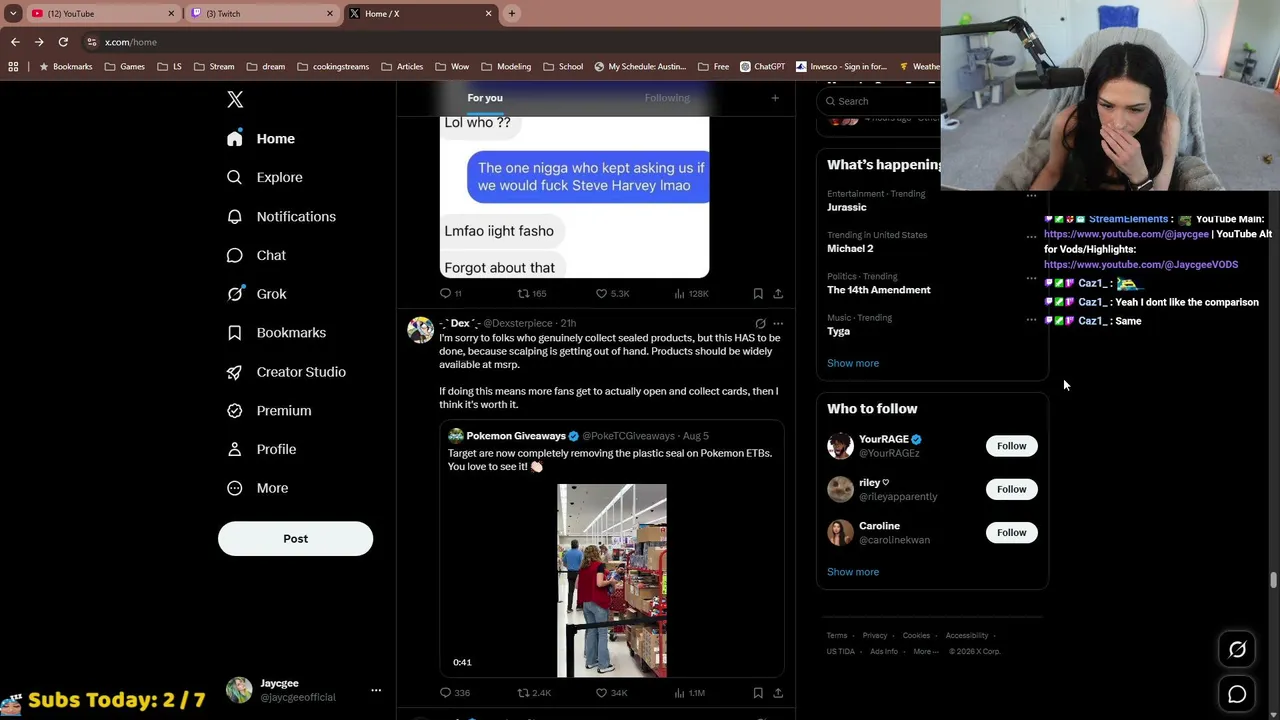Switch to the YouTube browser tab

point(101,13)
